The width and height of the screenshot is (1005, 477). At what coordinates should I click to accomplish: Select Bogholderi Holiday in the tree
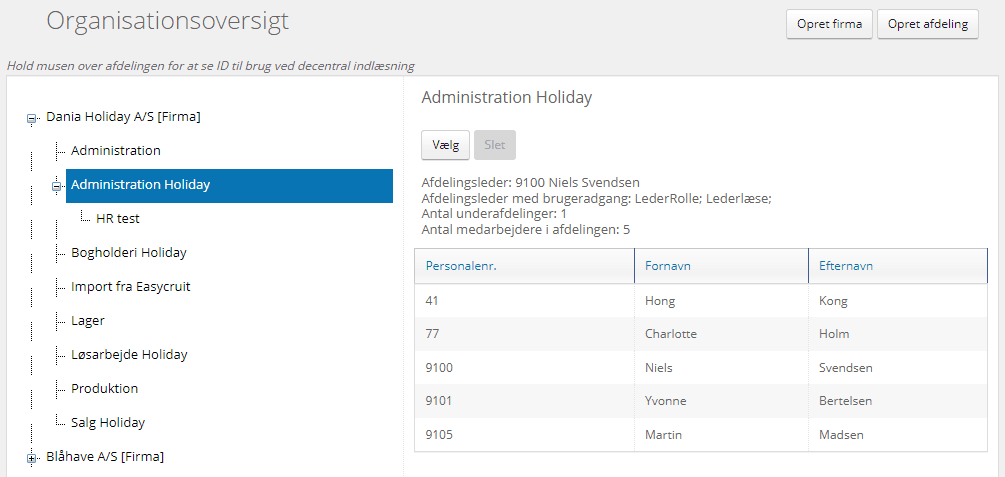coord(128,253)
